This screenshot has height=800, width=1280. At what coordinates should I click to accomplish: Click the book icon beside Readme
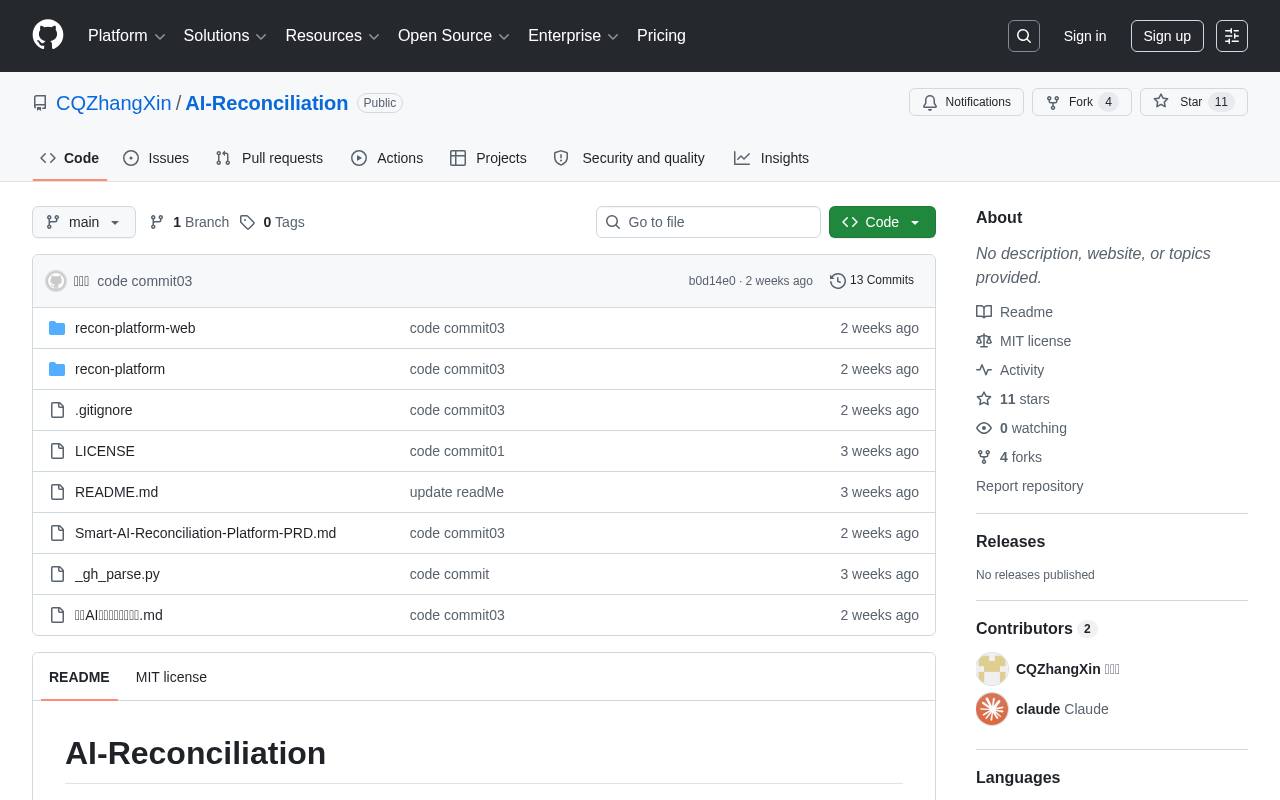coord(984,312)
